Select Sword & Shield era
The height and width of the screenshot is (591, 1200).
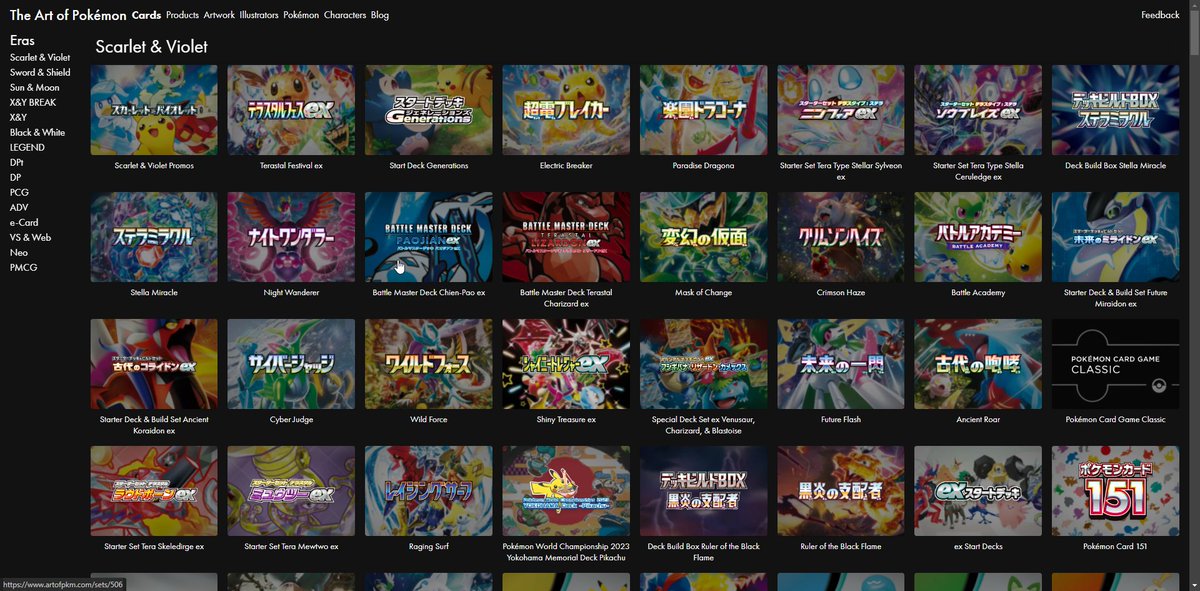[x=40, y=72]
